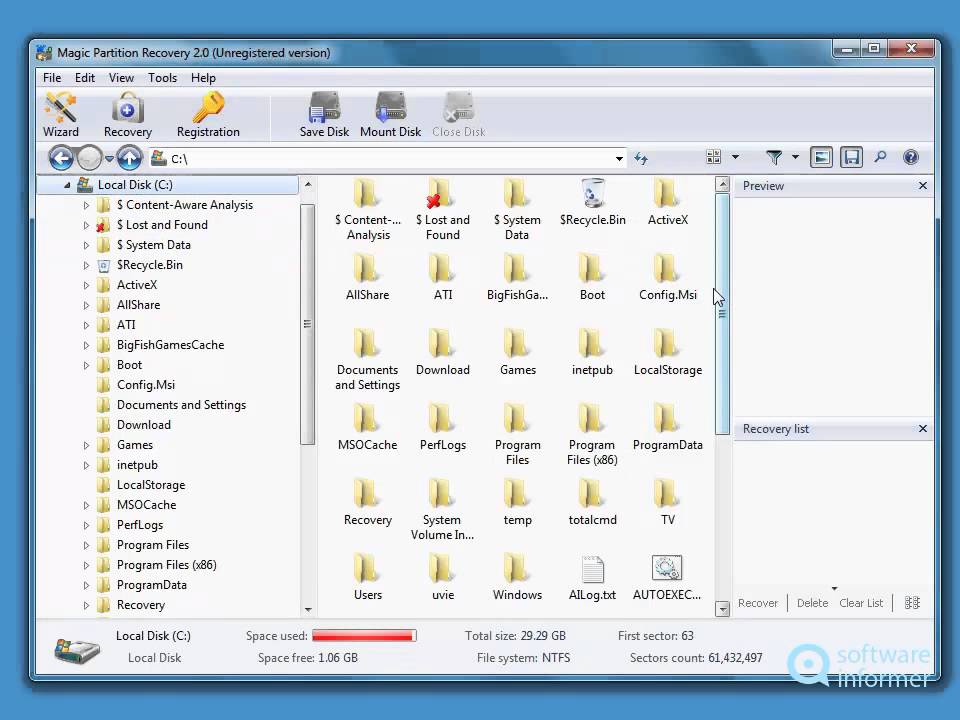
Task: Open the Edit menu
Action: [x=84, y=78]
